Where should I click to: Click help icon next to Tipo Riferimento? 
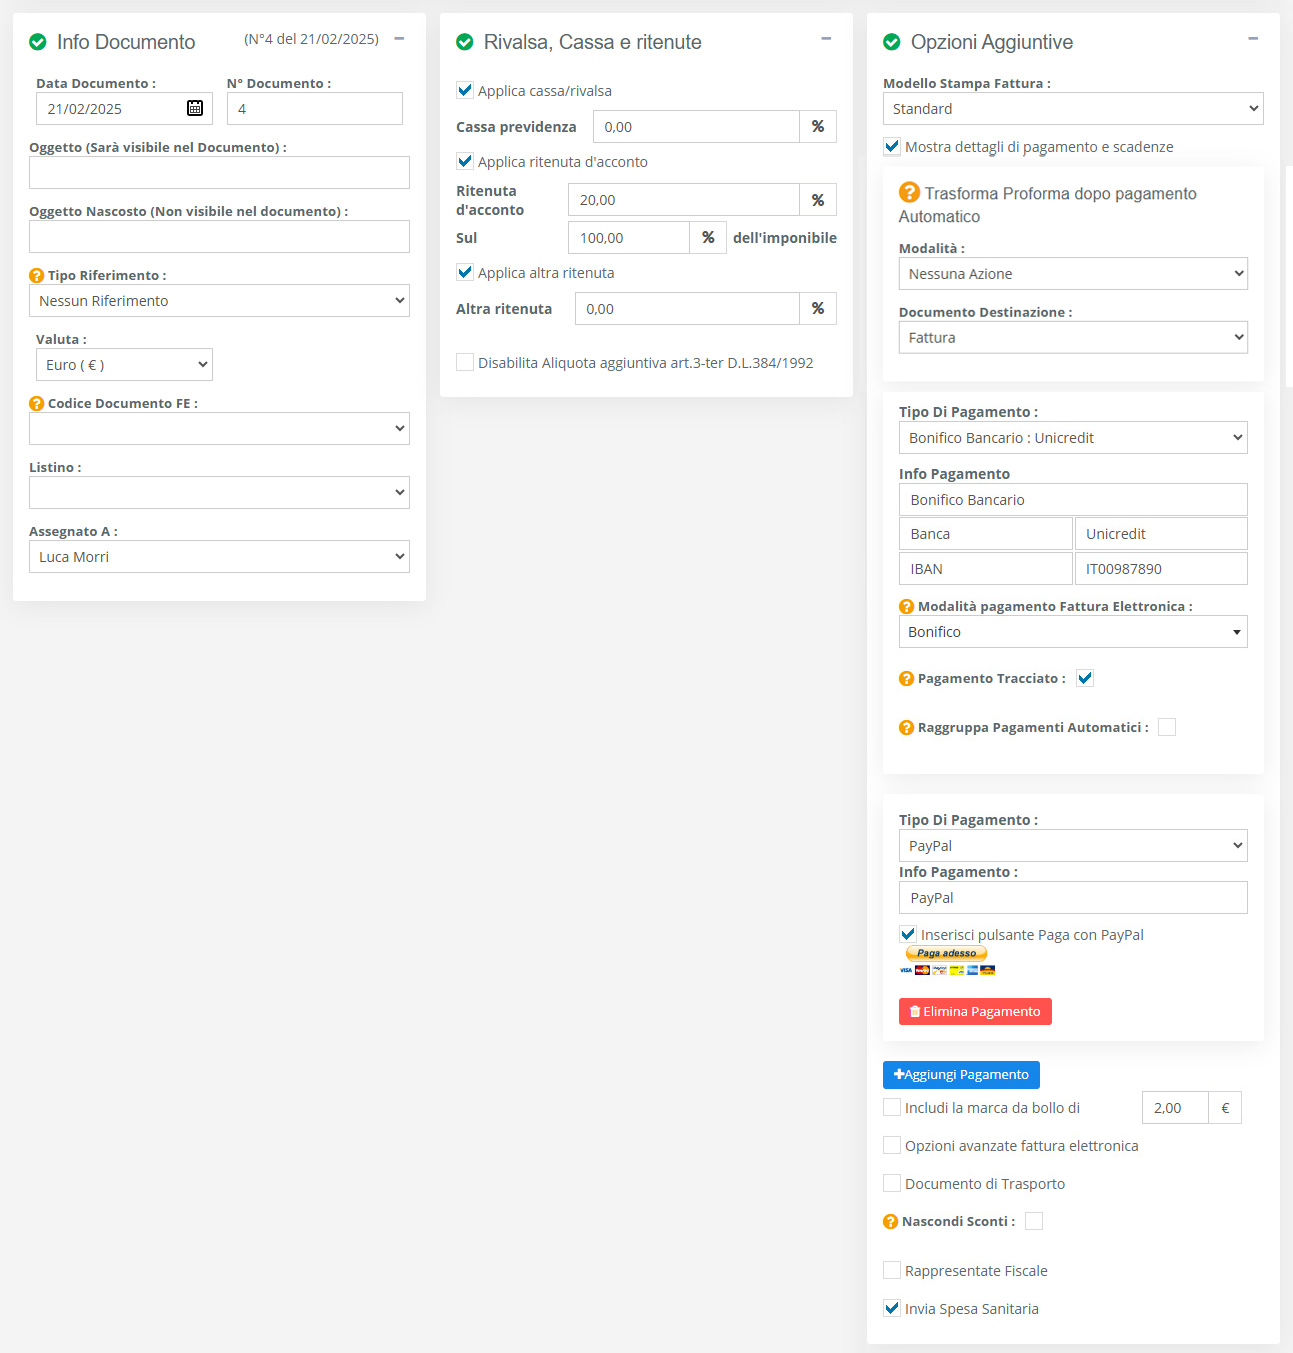(37, 276)
